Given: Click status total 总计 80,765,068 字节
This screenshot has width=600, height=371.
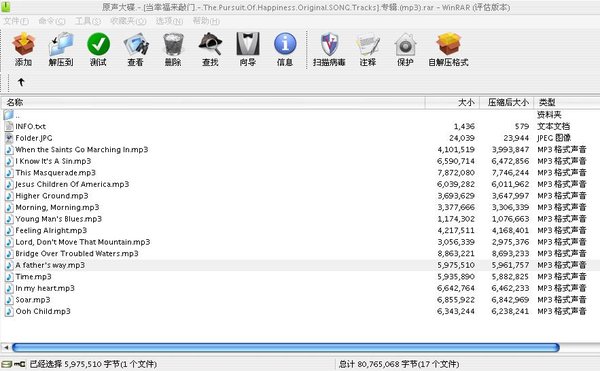Looking at the screenshot, I should click(x=399, y=364).
